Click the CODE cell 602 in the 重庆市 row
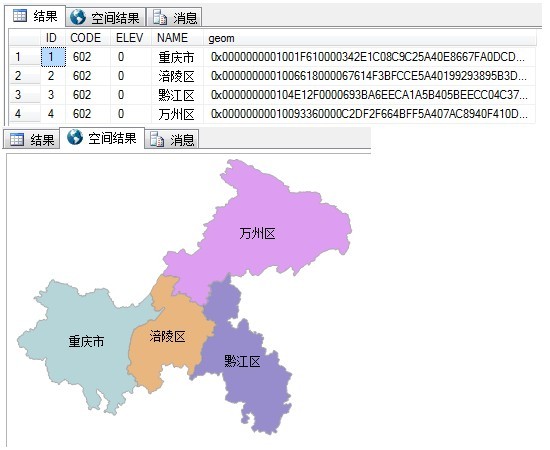 tap(88, 56)
